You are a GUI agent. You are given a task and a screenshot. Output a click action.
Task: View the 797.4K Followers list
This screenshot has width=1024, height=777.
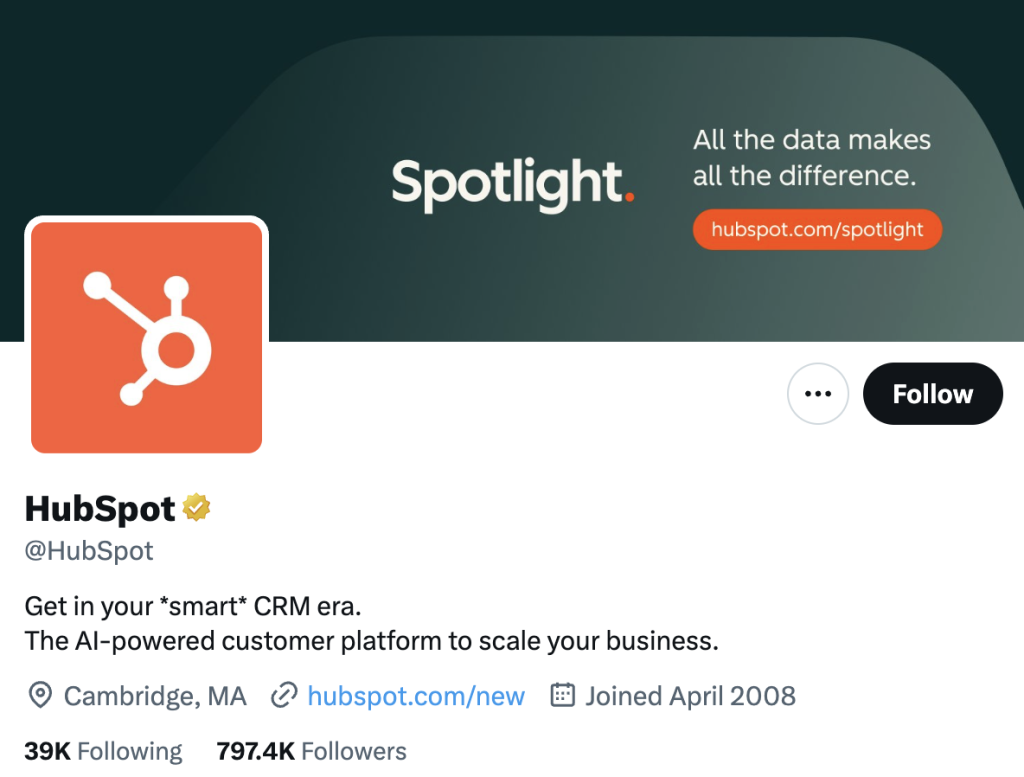point(311,751)
